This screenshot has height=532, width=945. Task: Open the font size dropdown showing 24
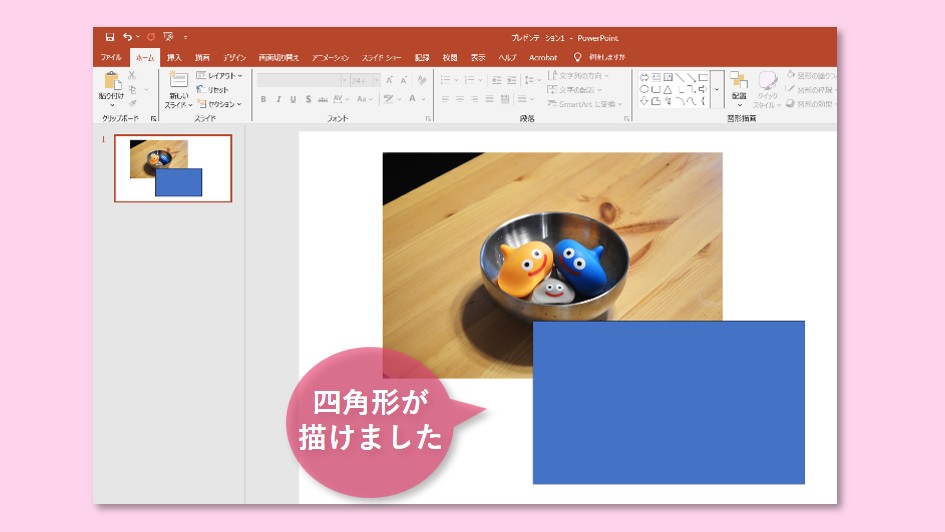365,80
